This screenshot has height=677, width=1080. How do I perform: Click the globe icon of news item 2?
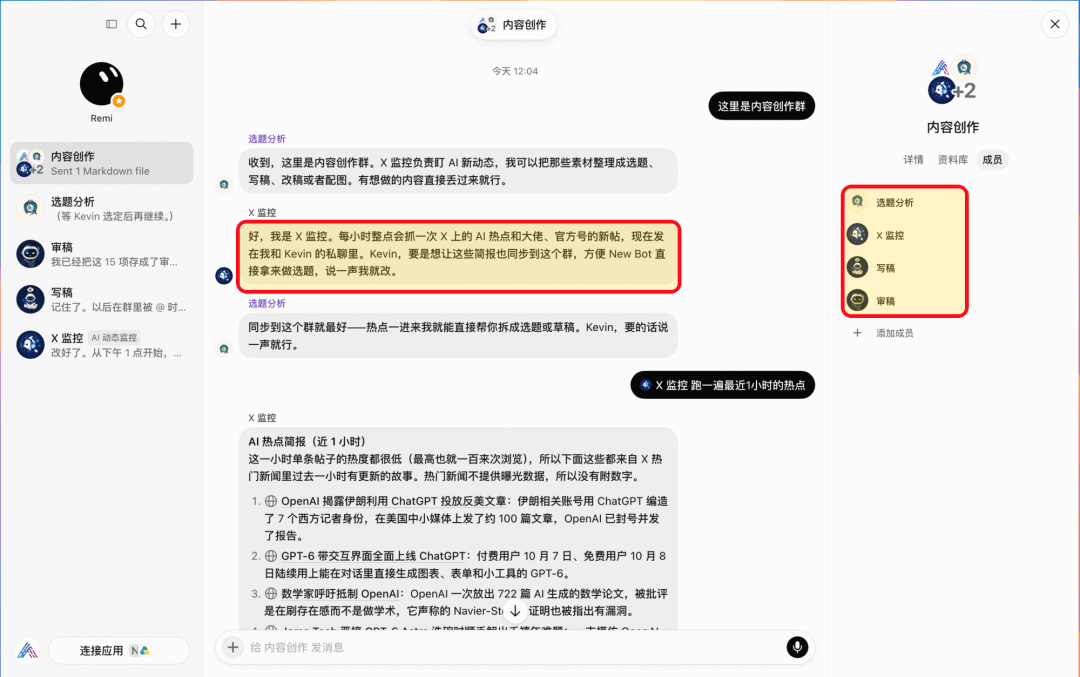[271, 556]
